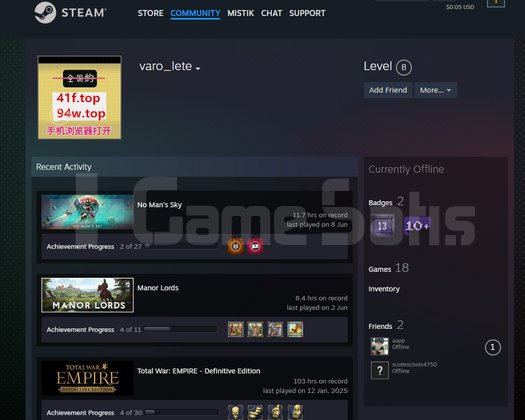Click fourth Total War EMPIRE achievement icon

coord(295,412)
